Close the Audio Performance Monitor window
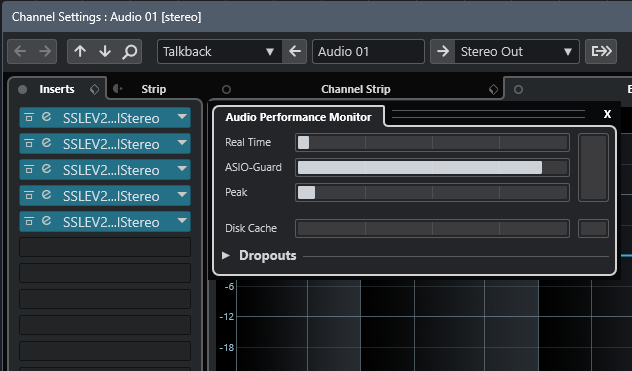The width and height of the screenshot is (632, 371). tap(607, 114)
